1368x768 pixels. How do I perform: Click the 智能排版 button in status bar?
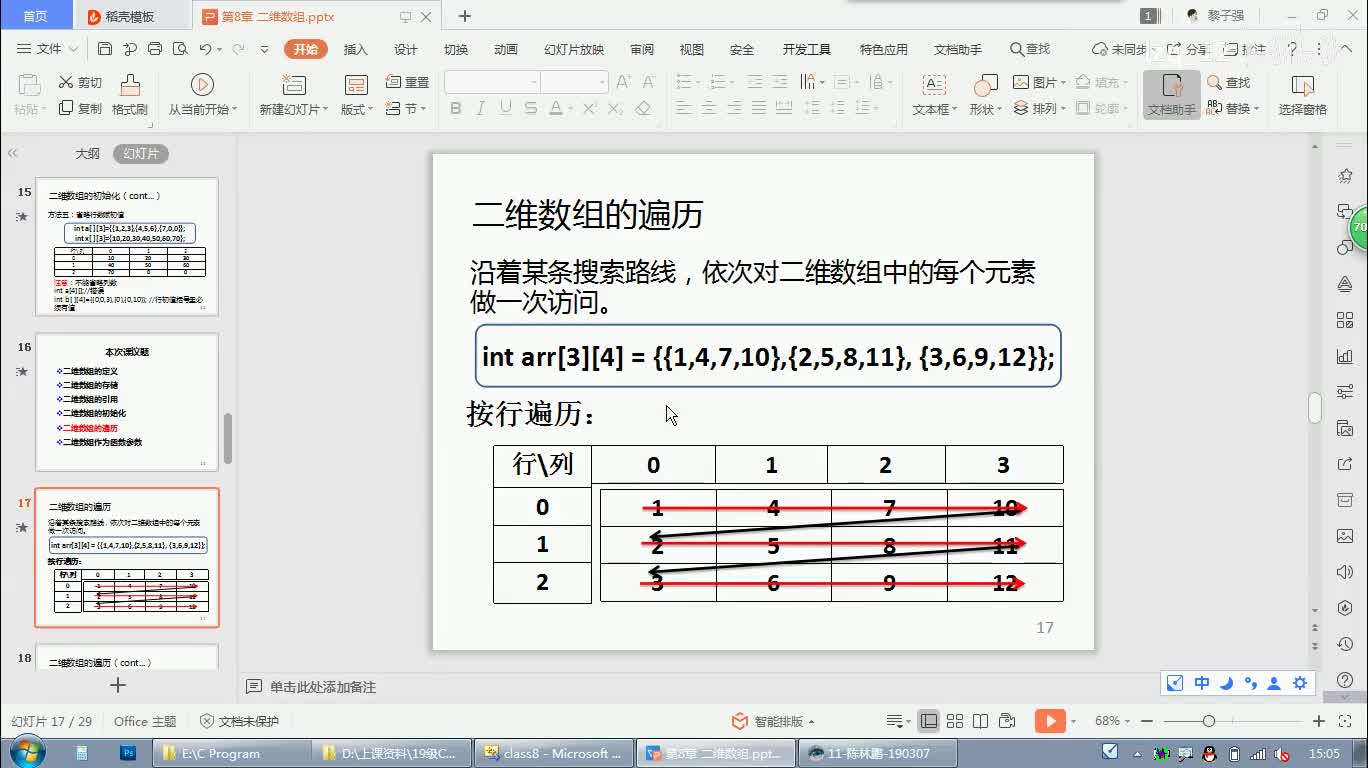tap(777, 721)
